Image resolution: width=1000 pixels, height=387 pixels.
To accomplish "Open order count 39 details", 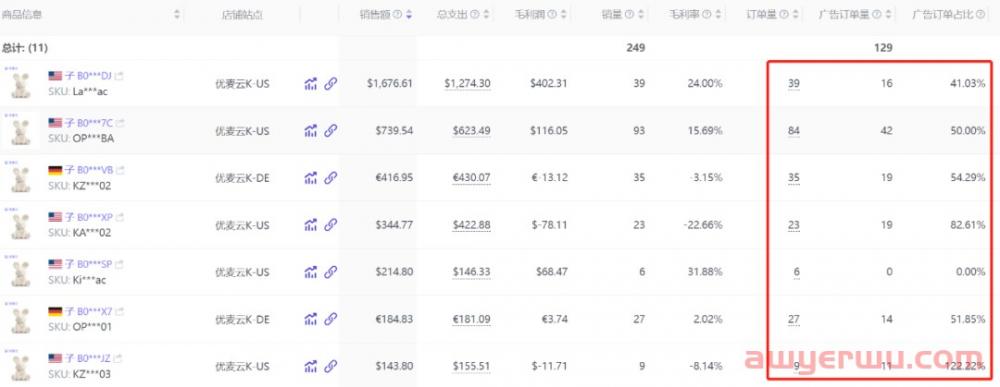I will pyautogui.click(x=793, y=84).
